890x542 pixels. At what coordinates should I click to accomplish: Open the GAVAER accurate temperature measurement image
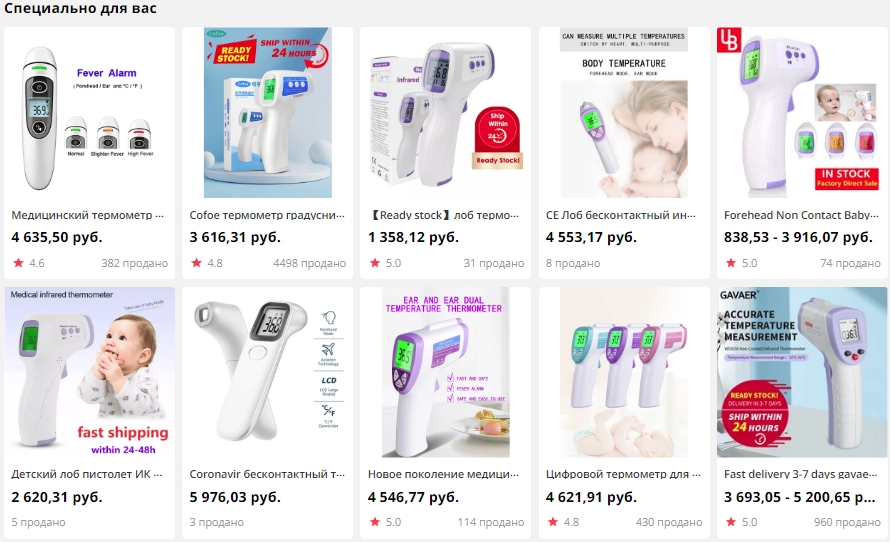[802, 372]
